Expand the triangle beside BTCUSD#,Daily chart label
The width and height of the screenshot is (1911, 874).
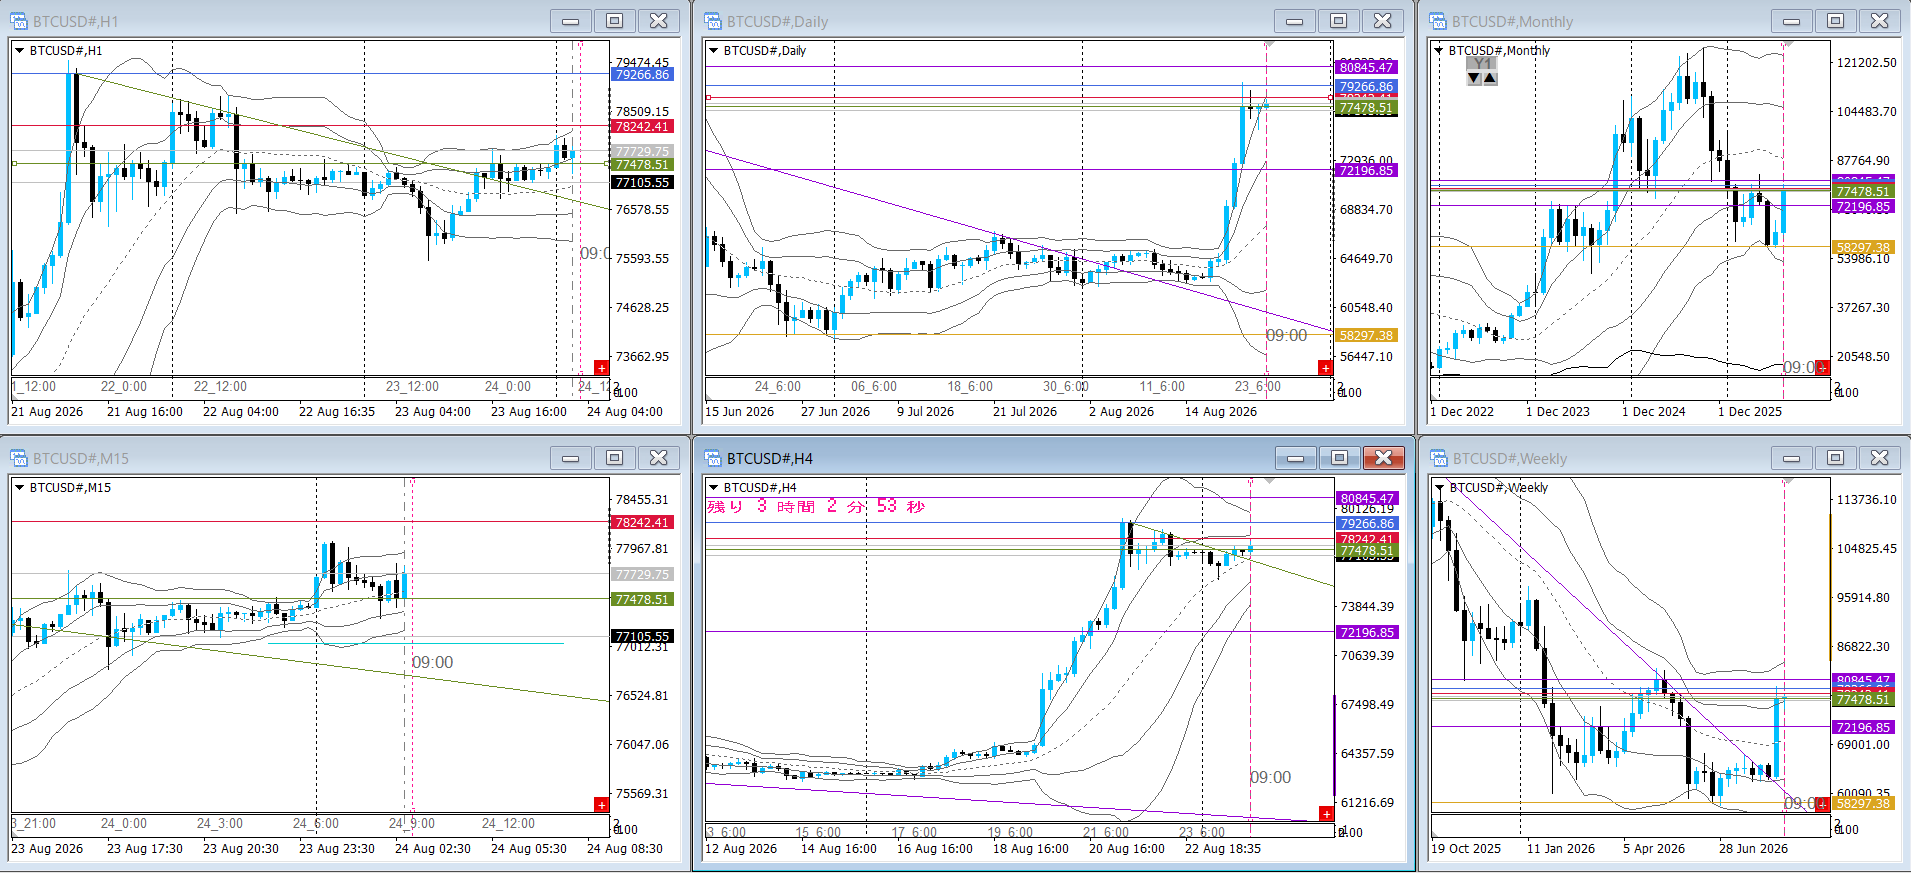click(713, 51)
